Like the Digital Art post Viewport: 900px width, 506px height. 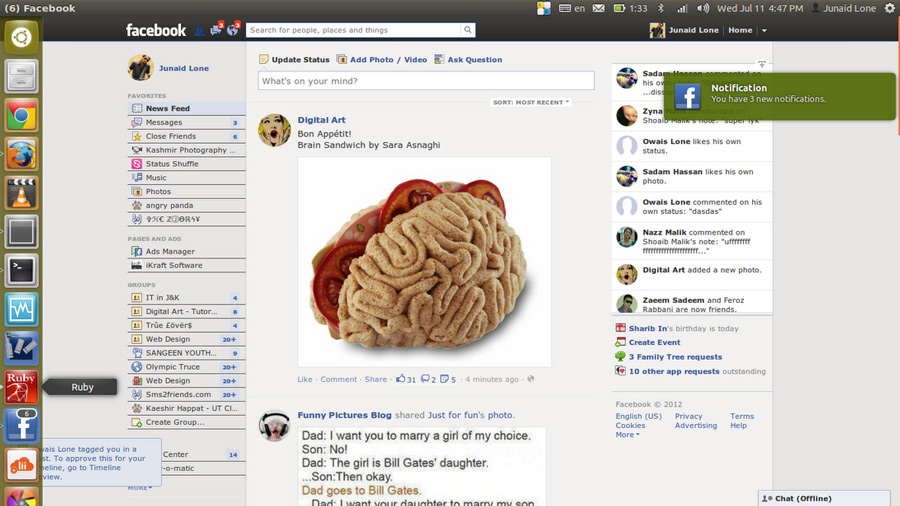point(305,379)
